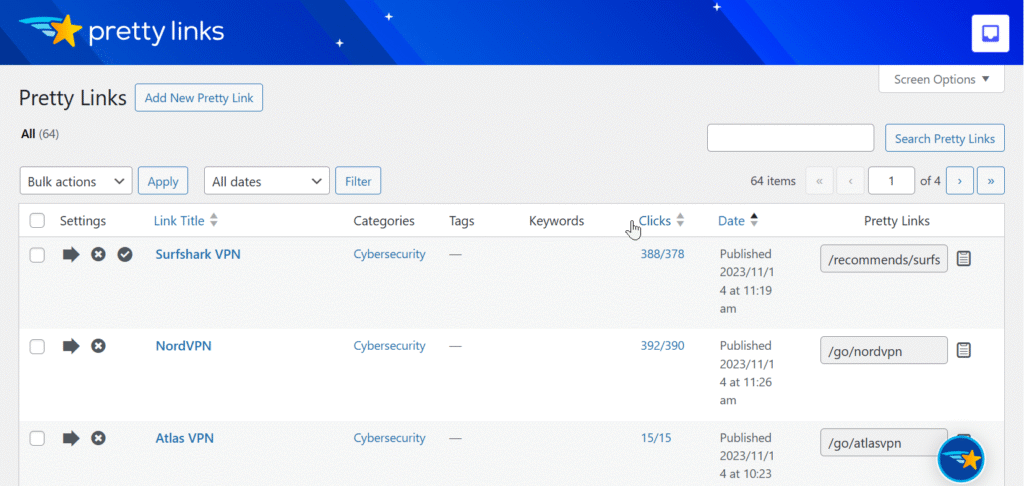Open Cybersecurity category for NordVPN
The width and height of the screenshot is (1024, 486).
(x=389, y=346)
